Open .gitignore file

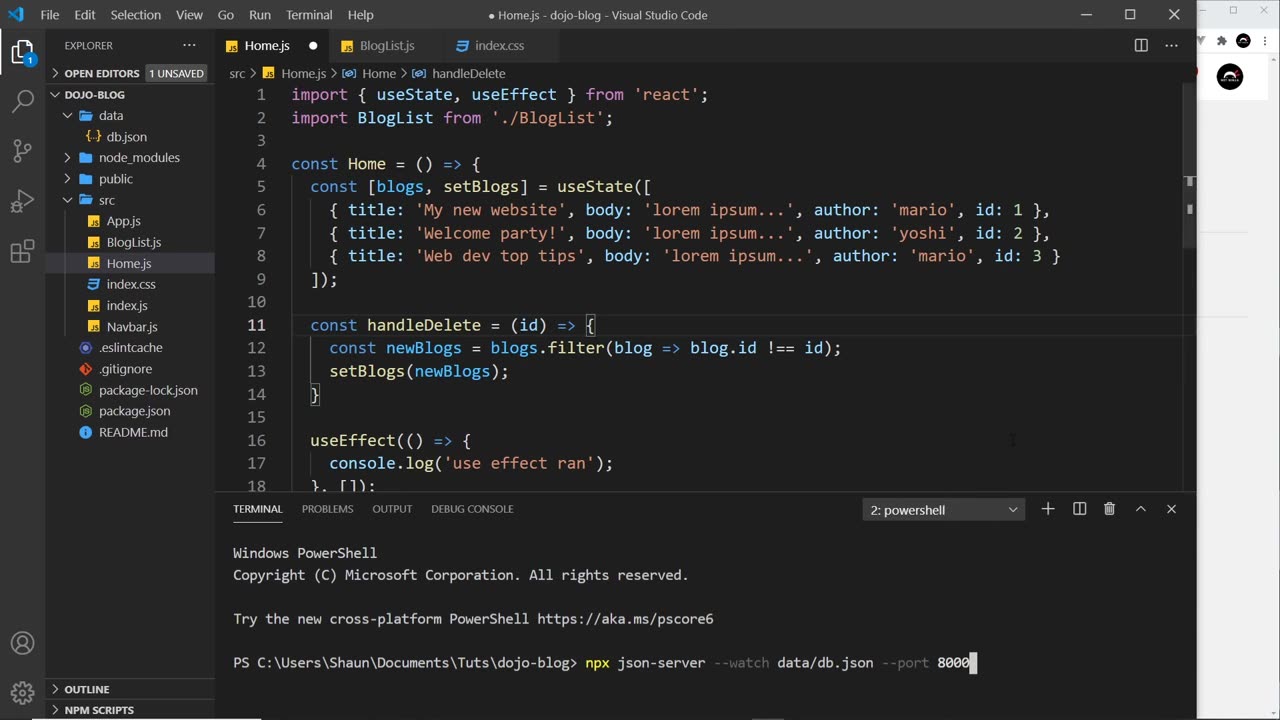point(130,369)
